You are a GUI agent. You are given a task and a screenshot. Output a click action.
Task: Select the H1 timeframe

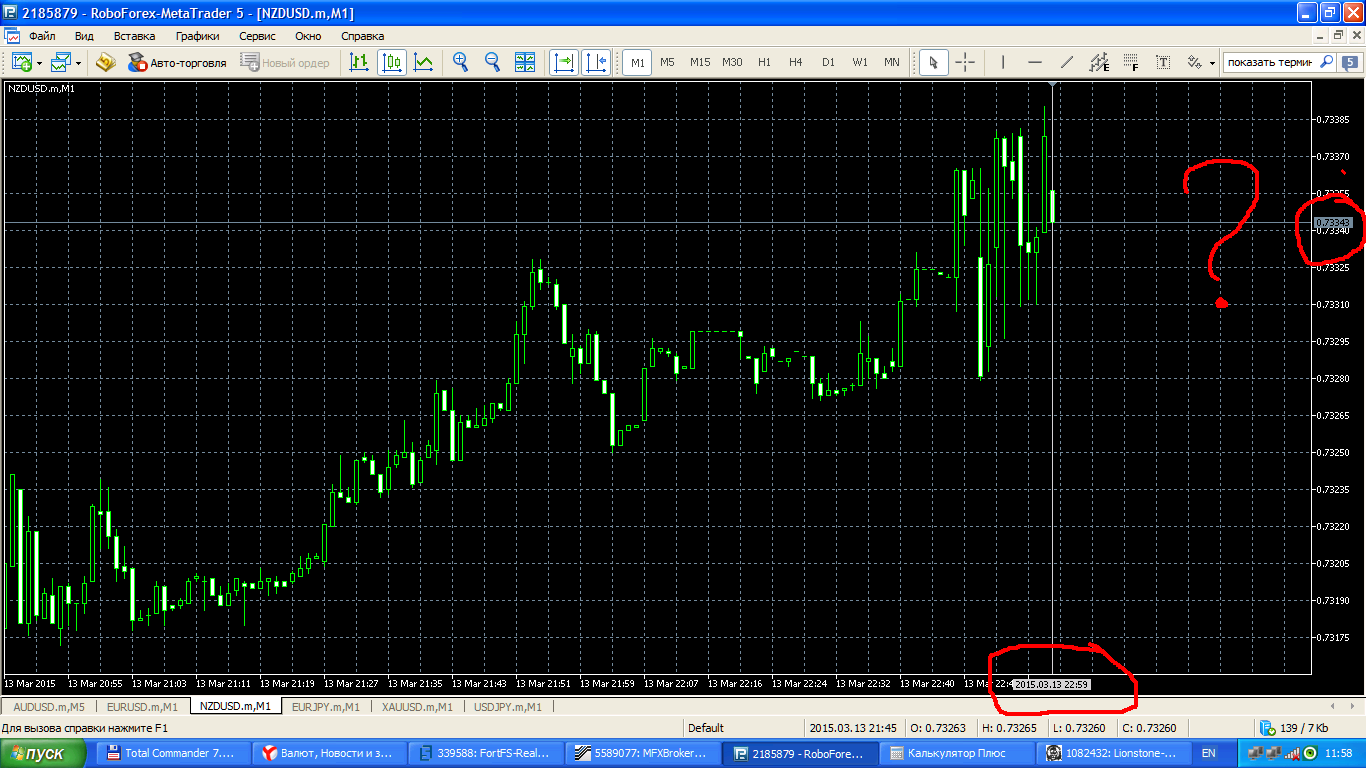coord(764,62)
